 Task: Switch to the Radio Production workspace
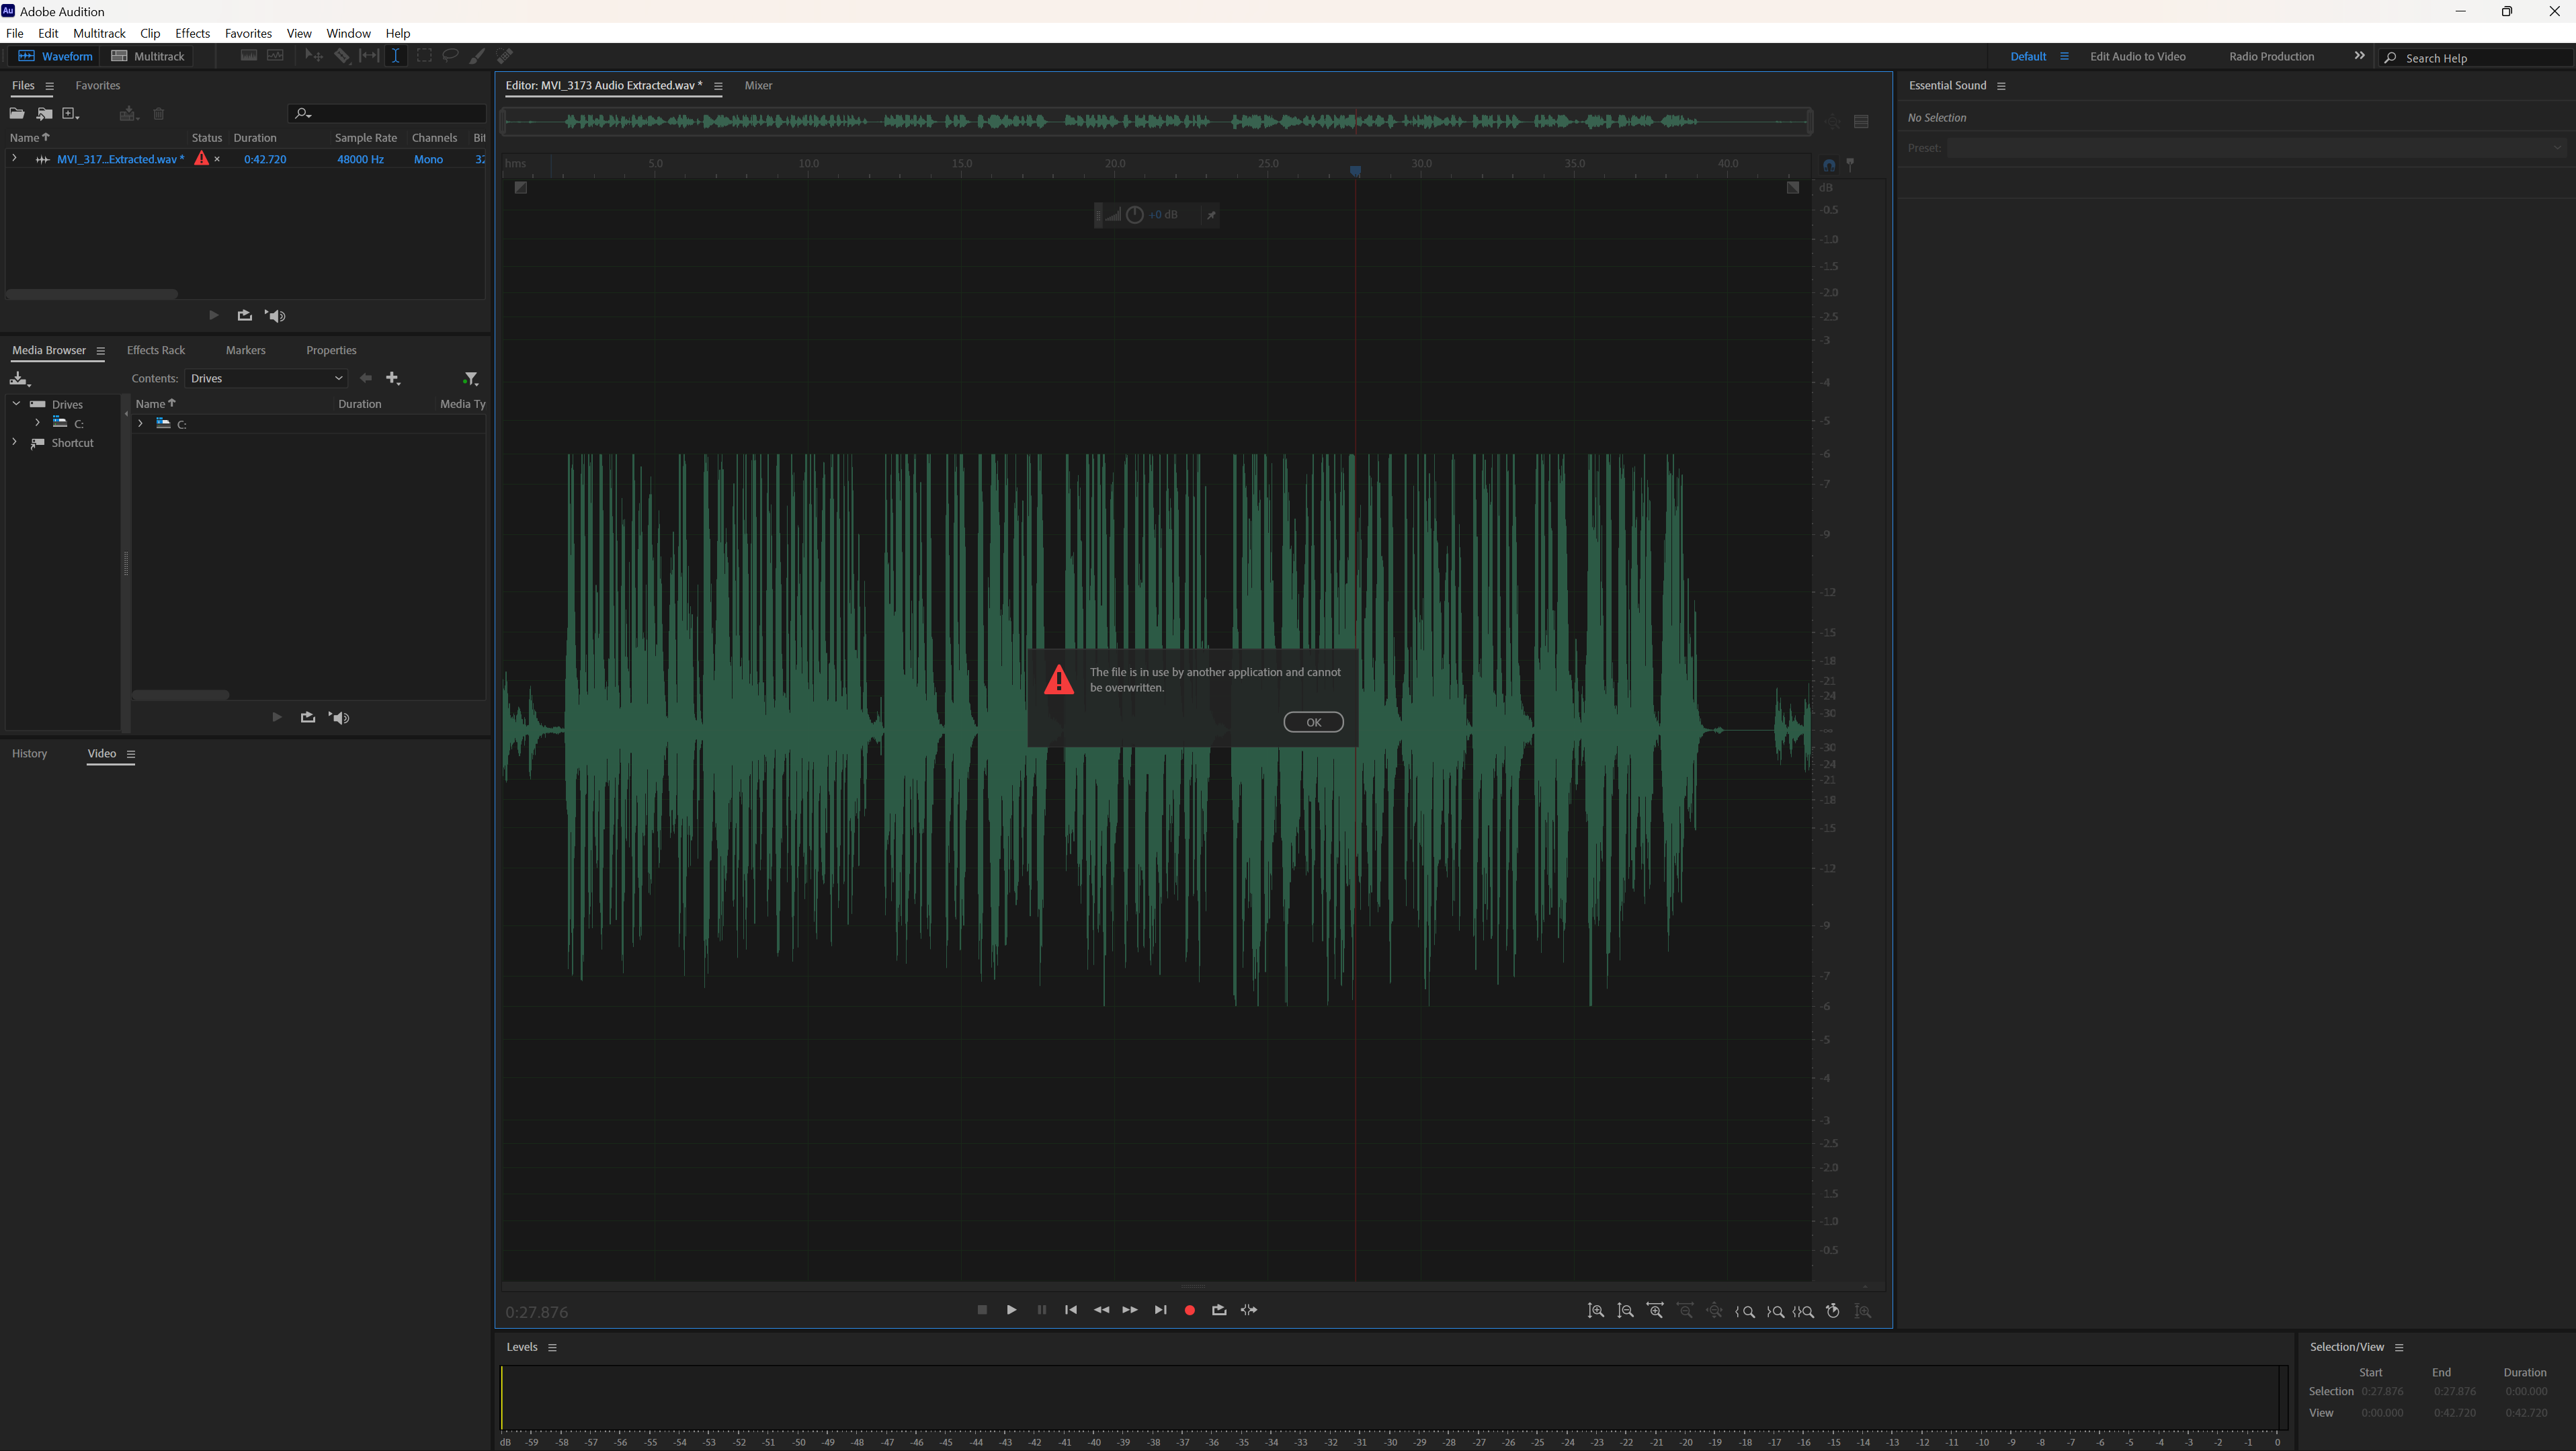[x=2271, y=56]
